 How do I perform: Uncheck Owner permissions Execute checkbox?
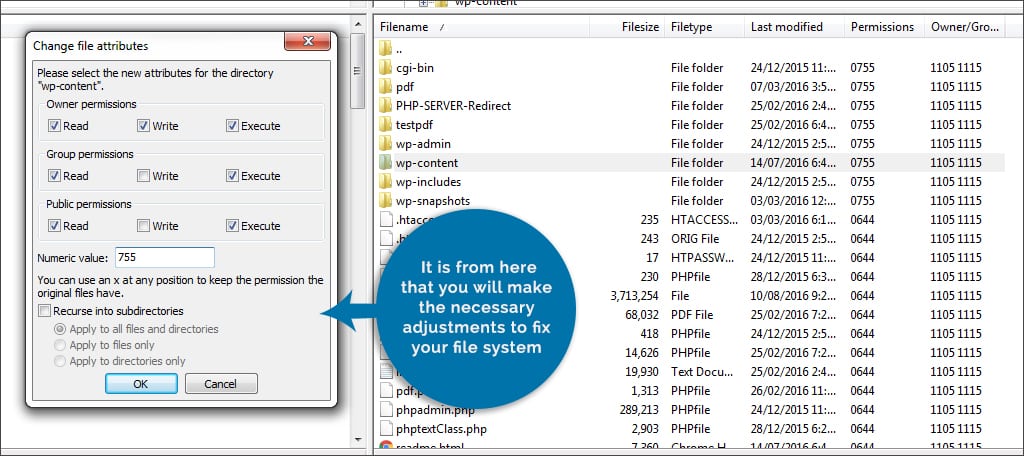click(232, 125)
